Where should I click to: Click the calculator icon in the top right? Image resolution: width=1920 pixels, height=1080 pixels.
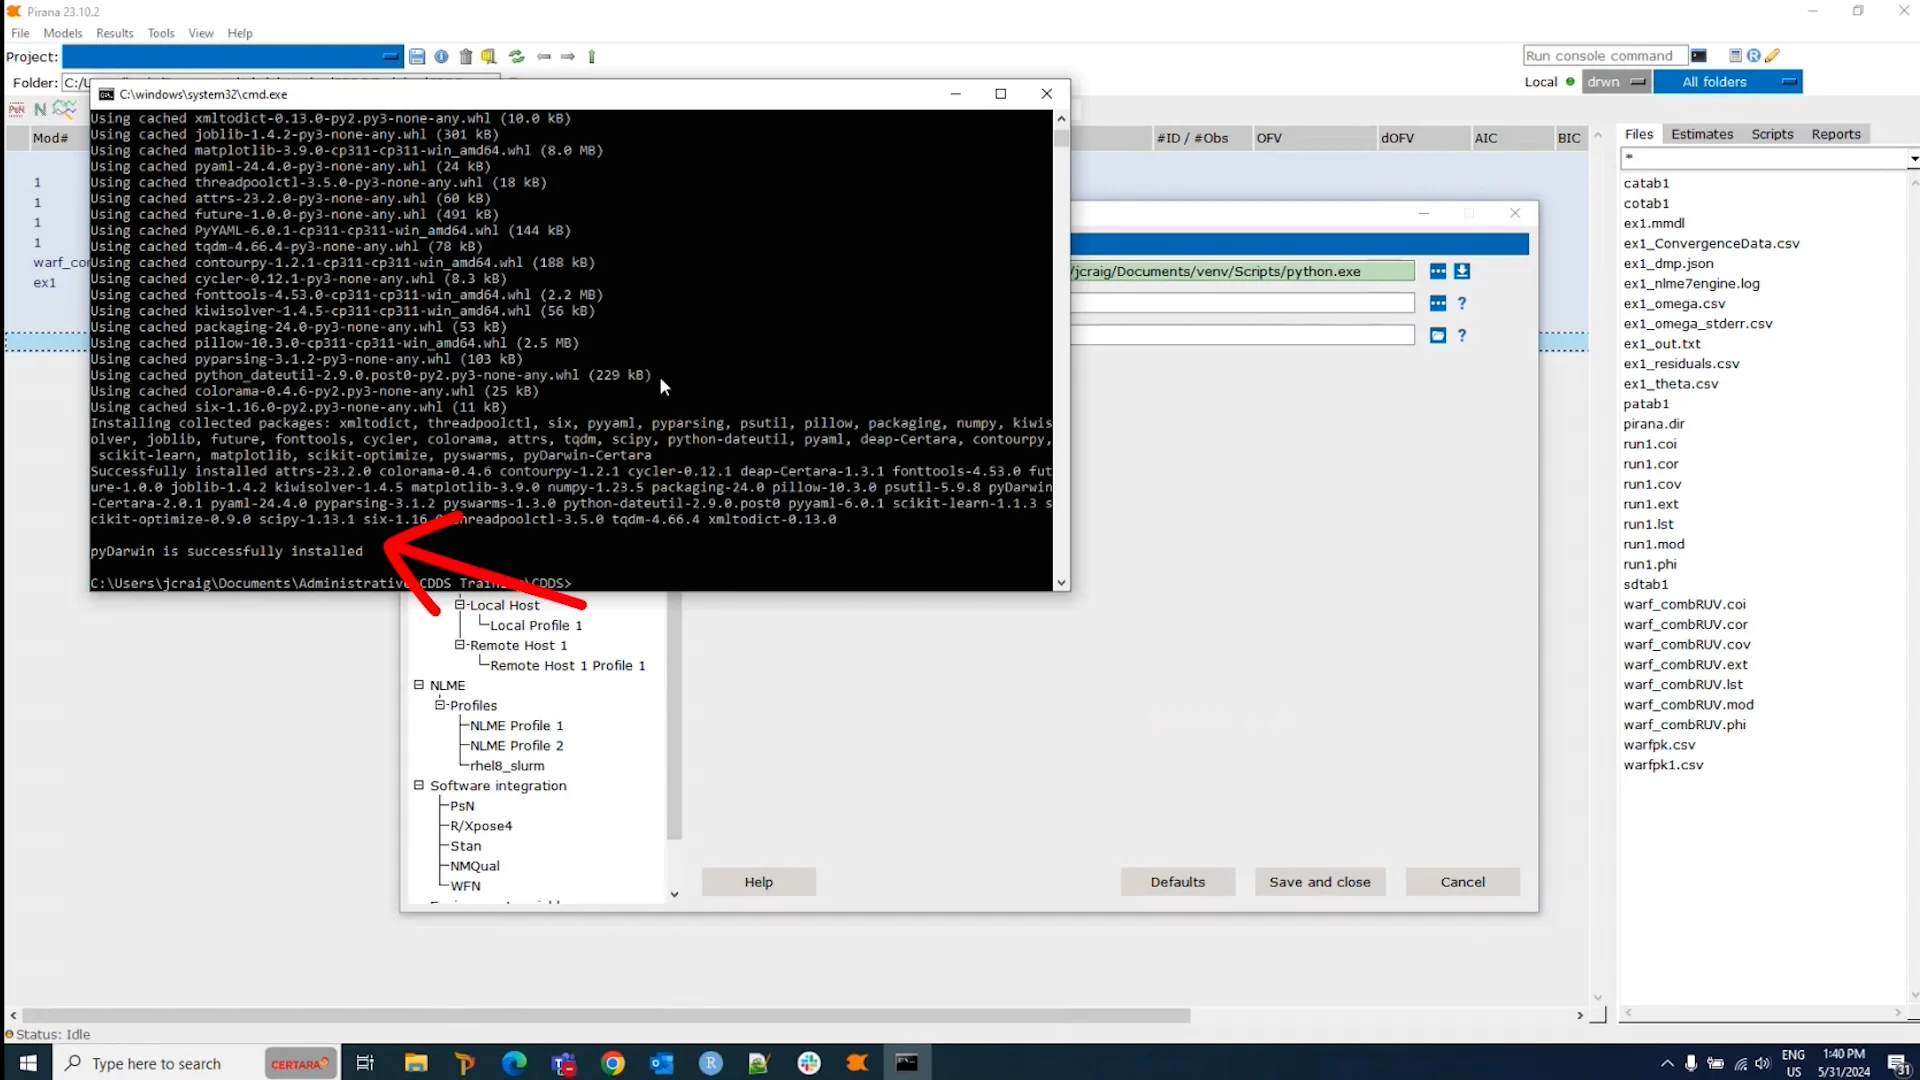(1735, 55)
